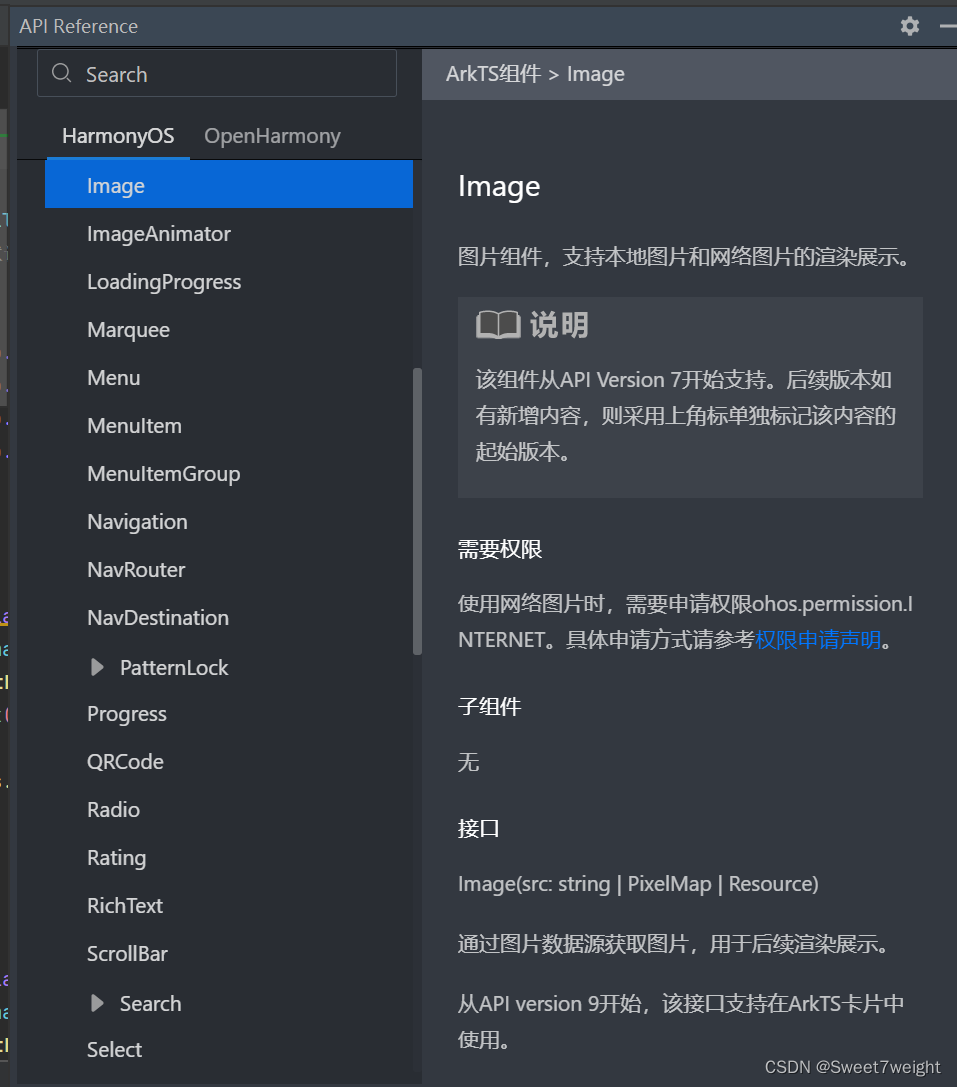Open RichText component page
The image size is (957, 1087).
coord(125,905)
